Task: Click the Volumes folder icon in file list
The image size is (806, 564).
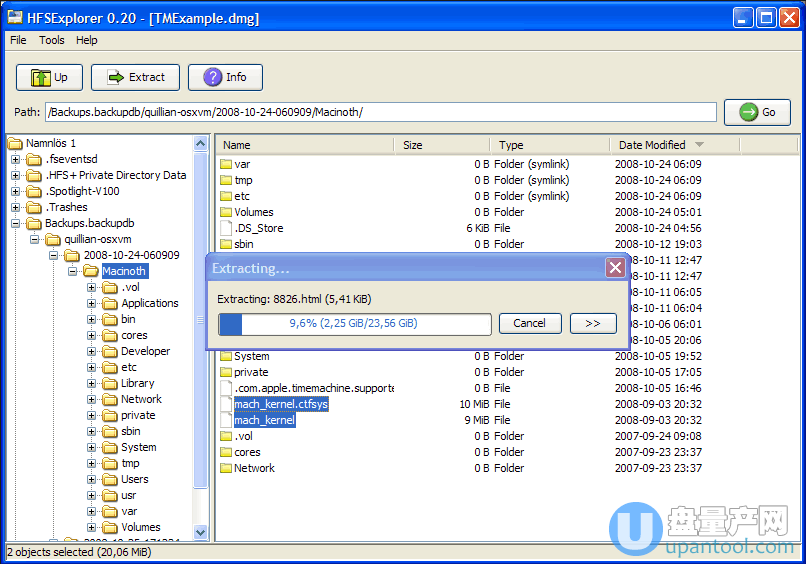Action: click(225, 212)
